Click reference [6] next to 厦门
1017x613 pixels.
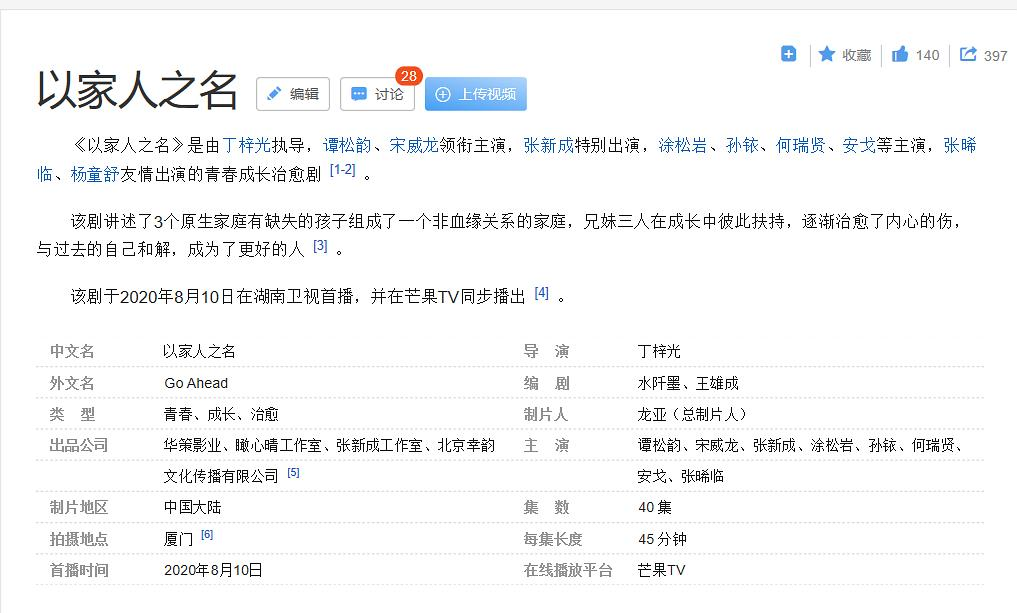click(207, 535)
